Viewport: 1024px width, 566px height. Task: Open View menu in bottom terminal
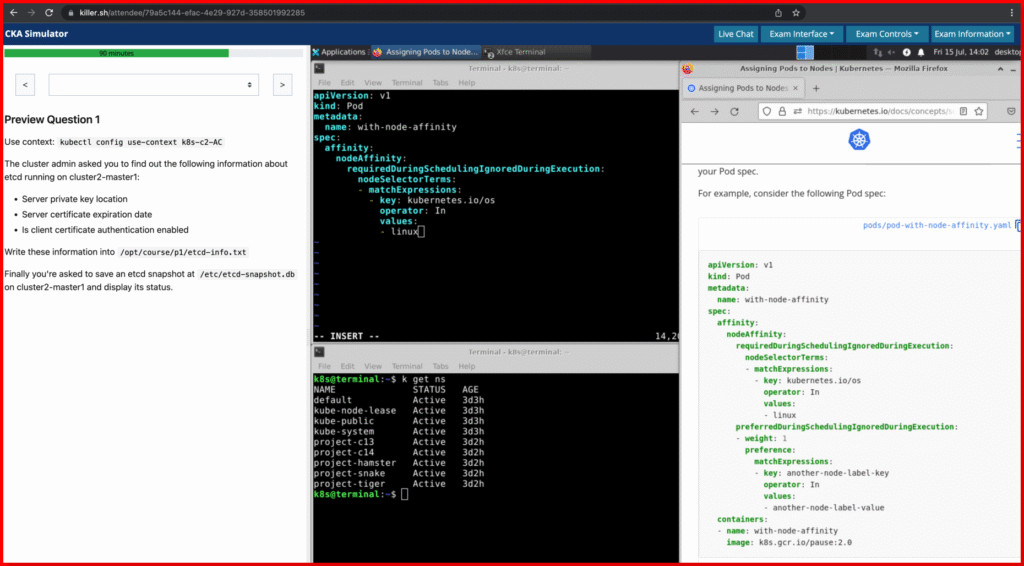click(x=373, y=366)
